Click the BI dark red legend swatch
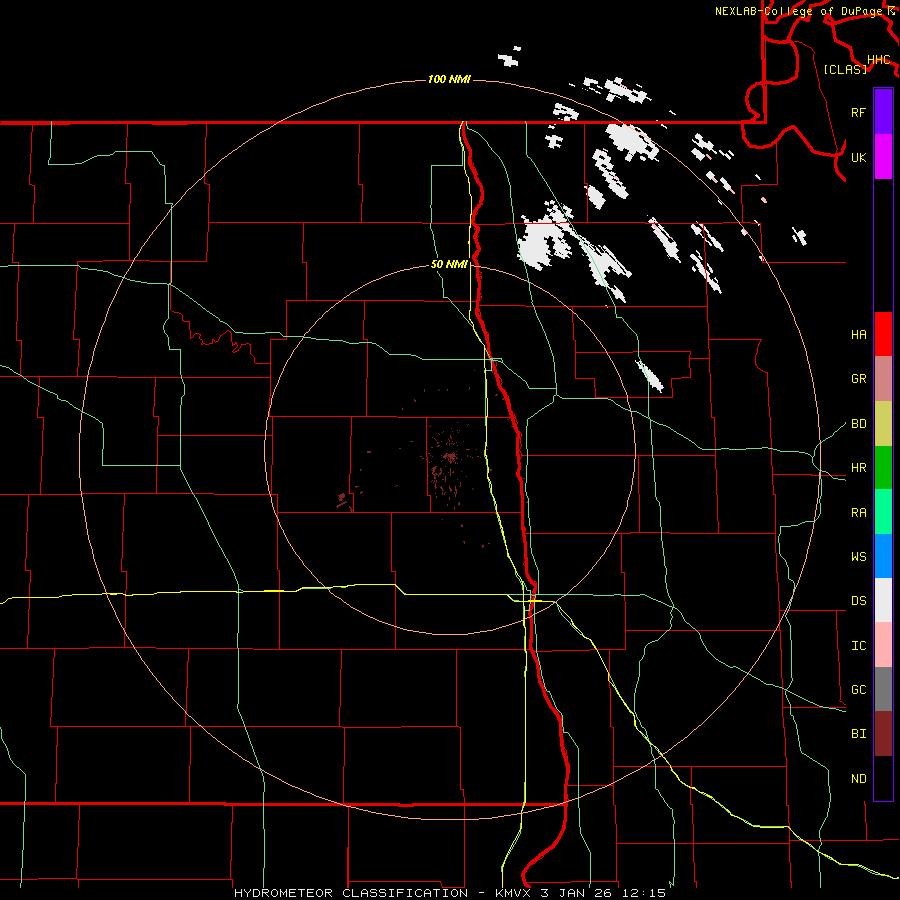Viewport: 900px width, 900px height. (x=883, y=734)
